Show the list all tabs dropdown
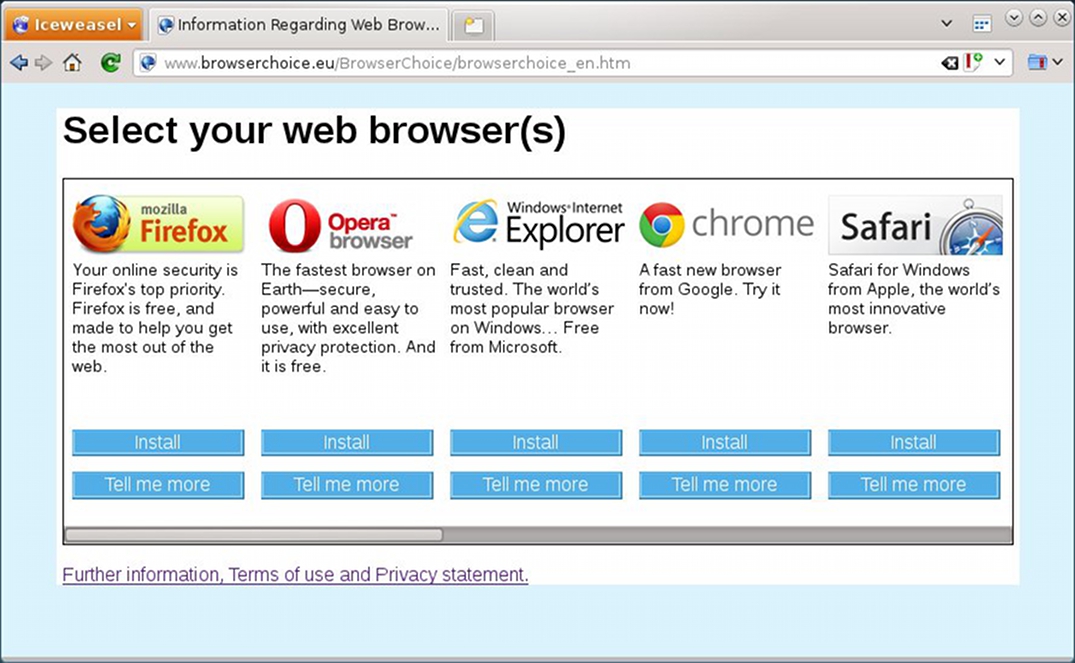The height and width of the screenshot is (663, 1075). tap(947, 23)
